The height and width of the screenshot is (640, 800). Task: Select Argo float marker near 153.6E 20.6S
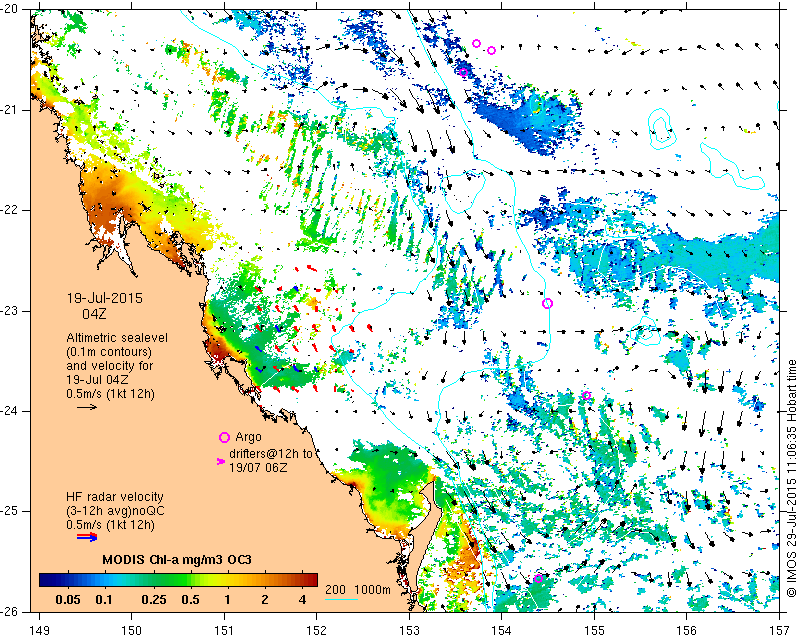463,72
